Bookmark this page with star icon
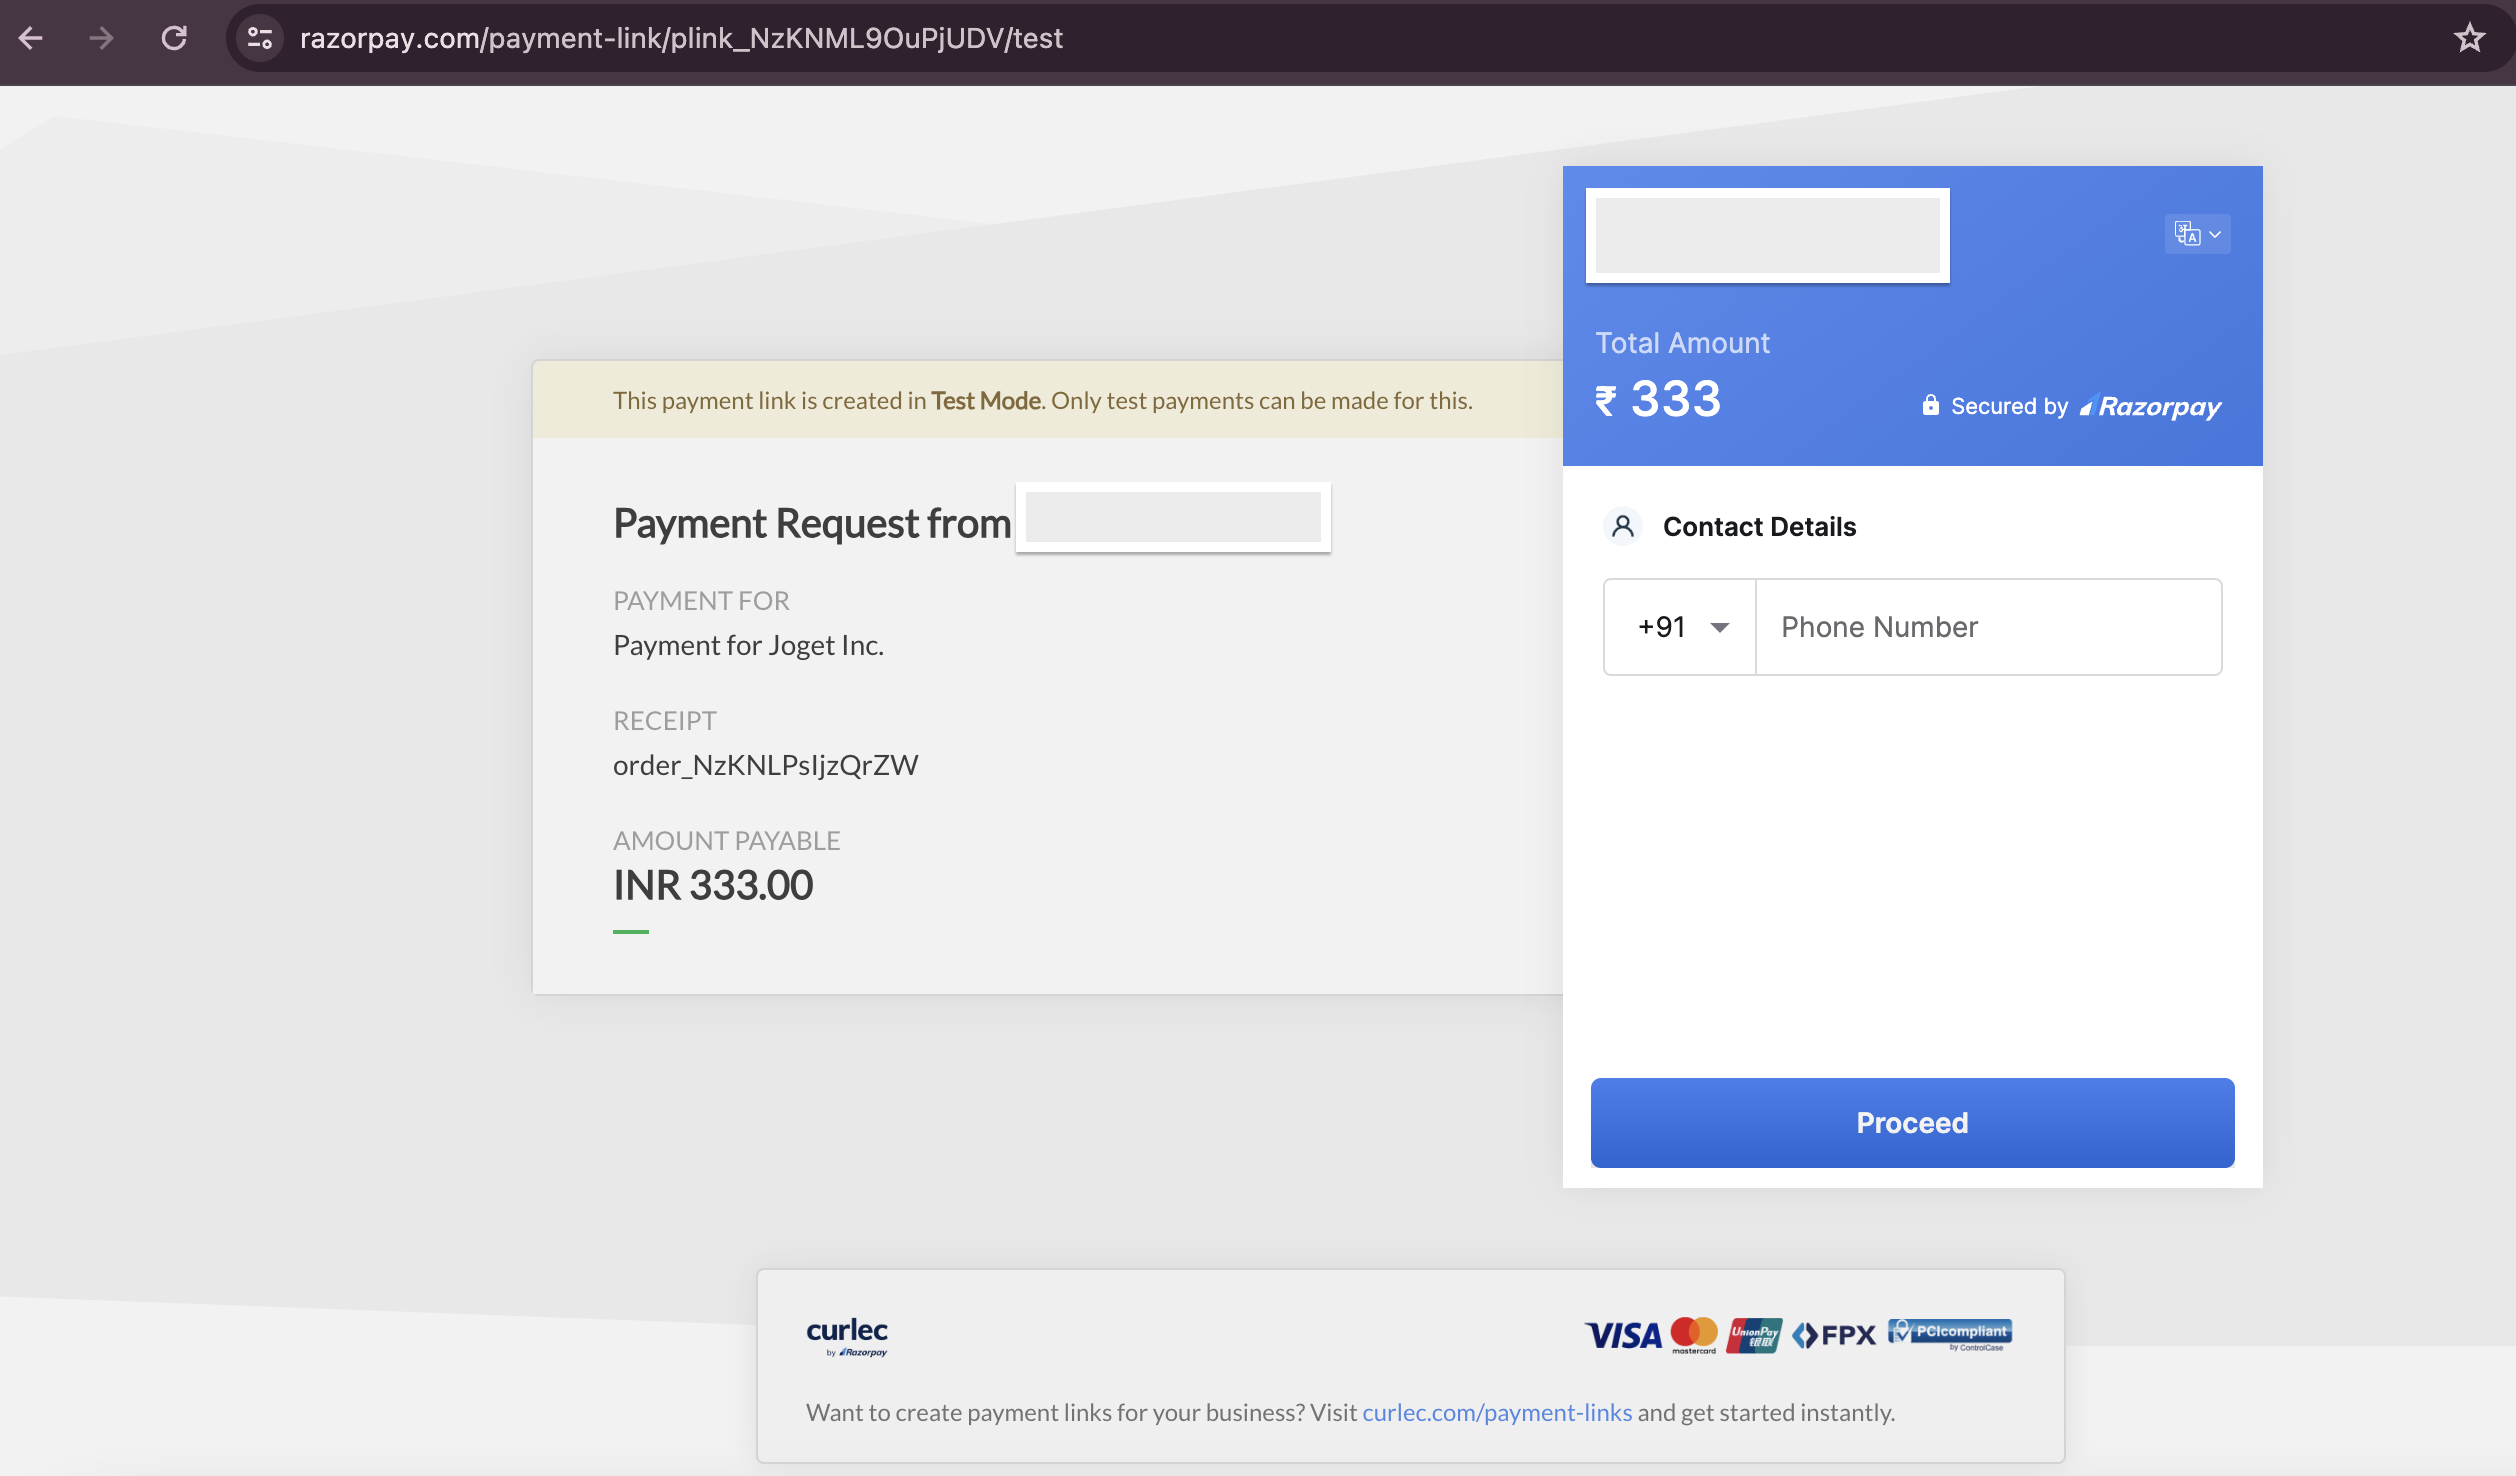Viewport: 2516px width, 1476px height. click(x=2469, y=38)
